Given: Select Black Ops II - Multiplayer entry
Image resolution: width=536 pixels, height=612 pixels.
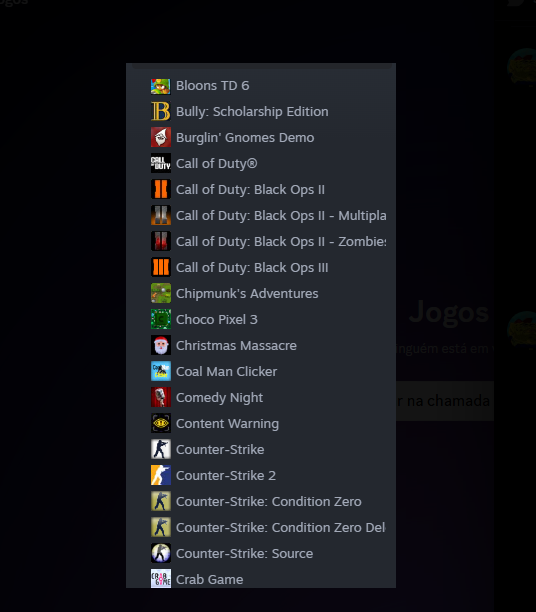Looking at the screenshot, I should 261,215.
